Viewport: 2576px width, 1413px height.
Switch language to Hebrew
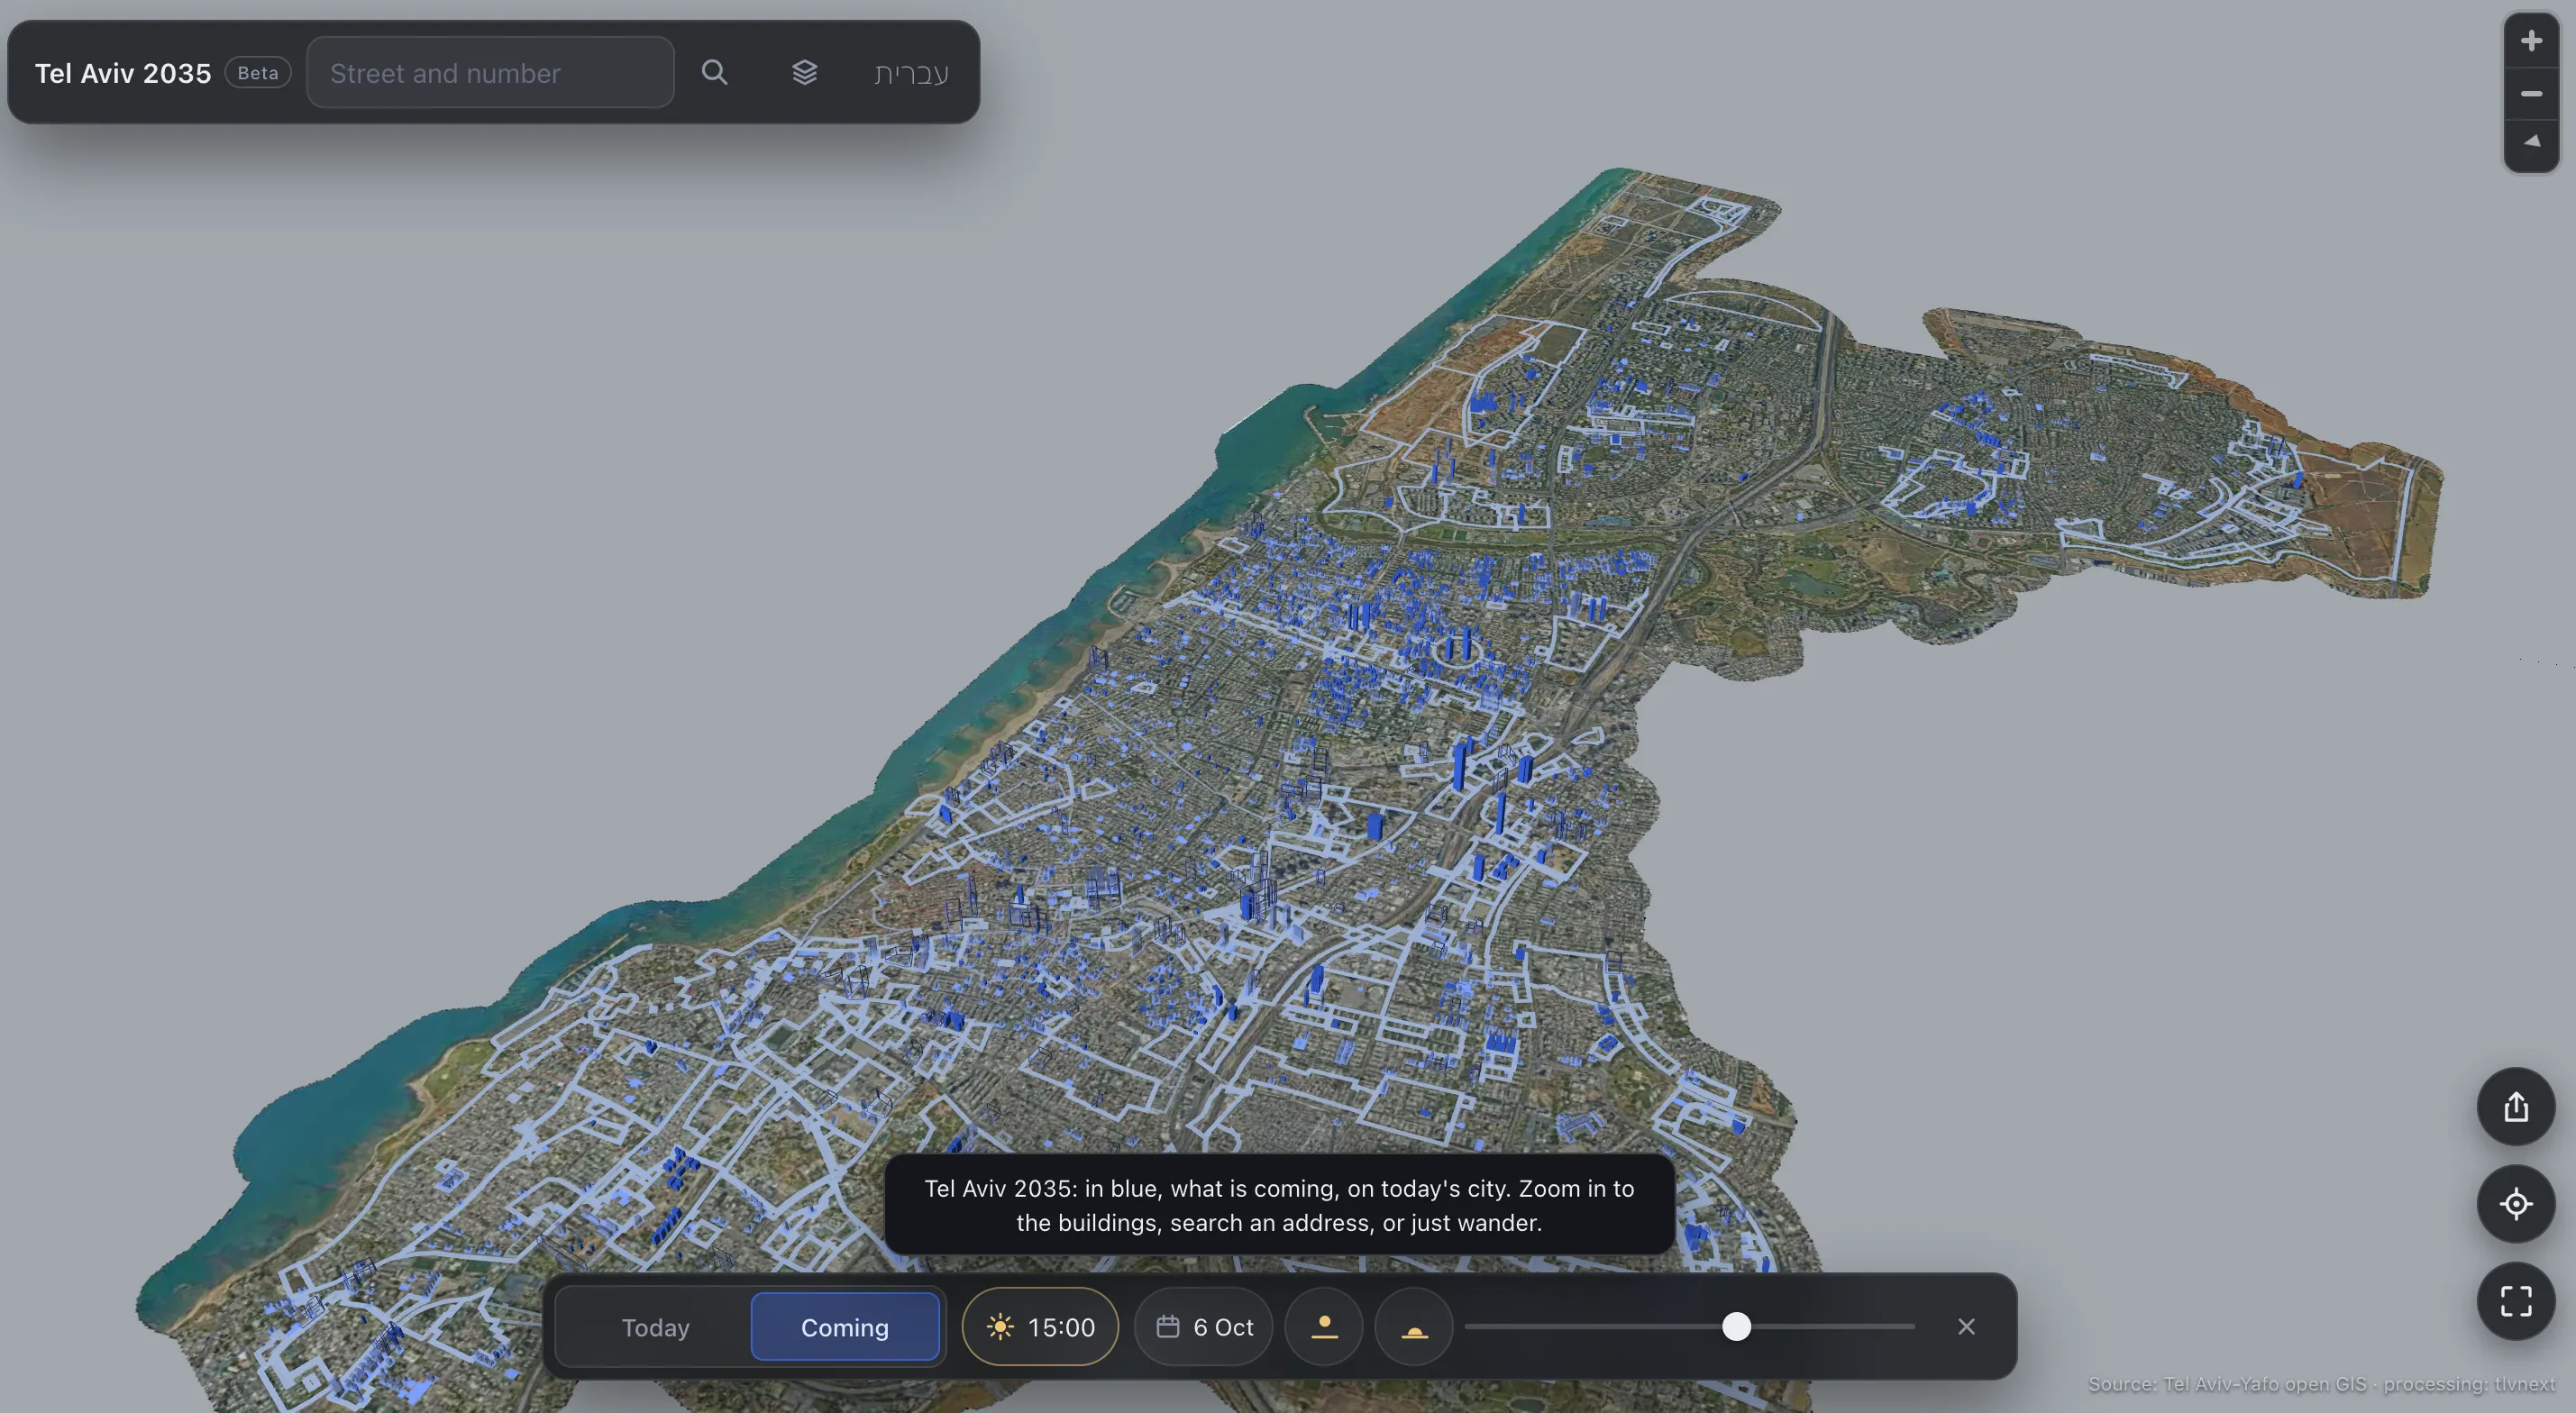pyautogui.click(x=910, y=73)
